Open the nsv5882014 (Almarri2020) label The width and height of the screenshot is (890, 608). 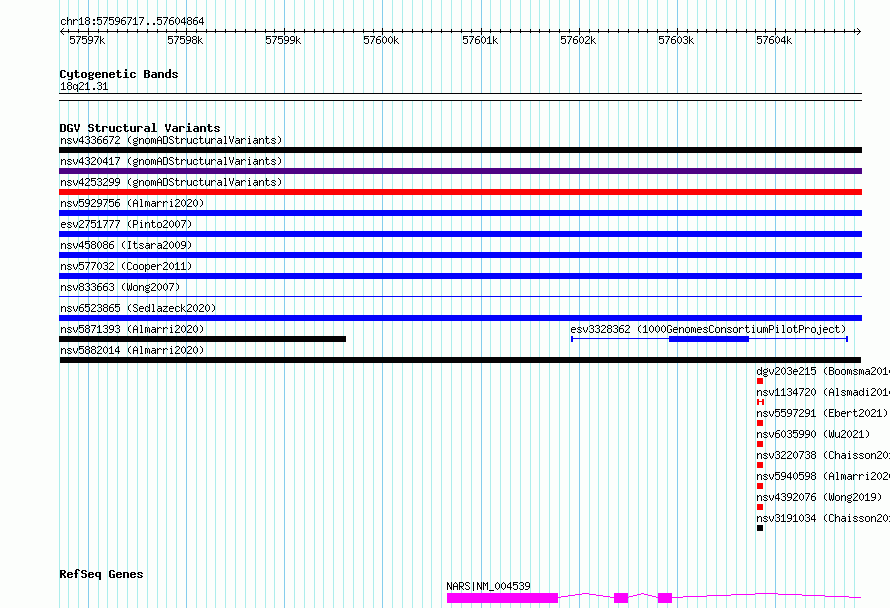[x=132, y=350]
